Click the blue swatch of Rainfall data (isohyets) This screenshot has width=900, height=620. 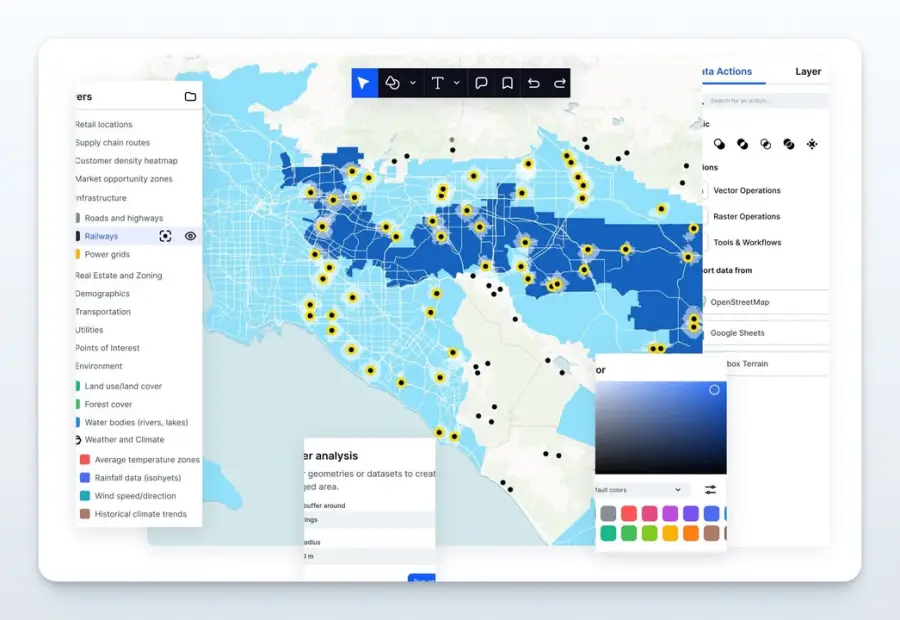(x=85, y=478)
